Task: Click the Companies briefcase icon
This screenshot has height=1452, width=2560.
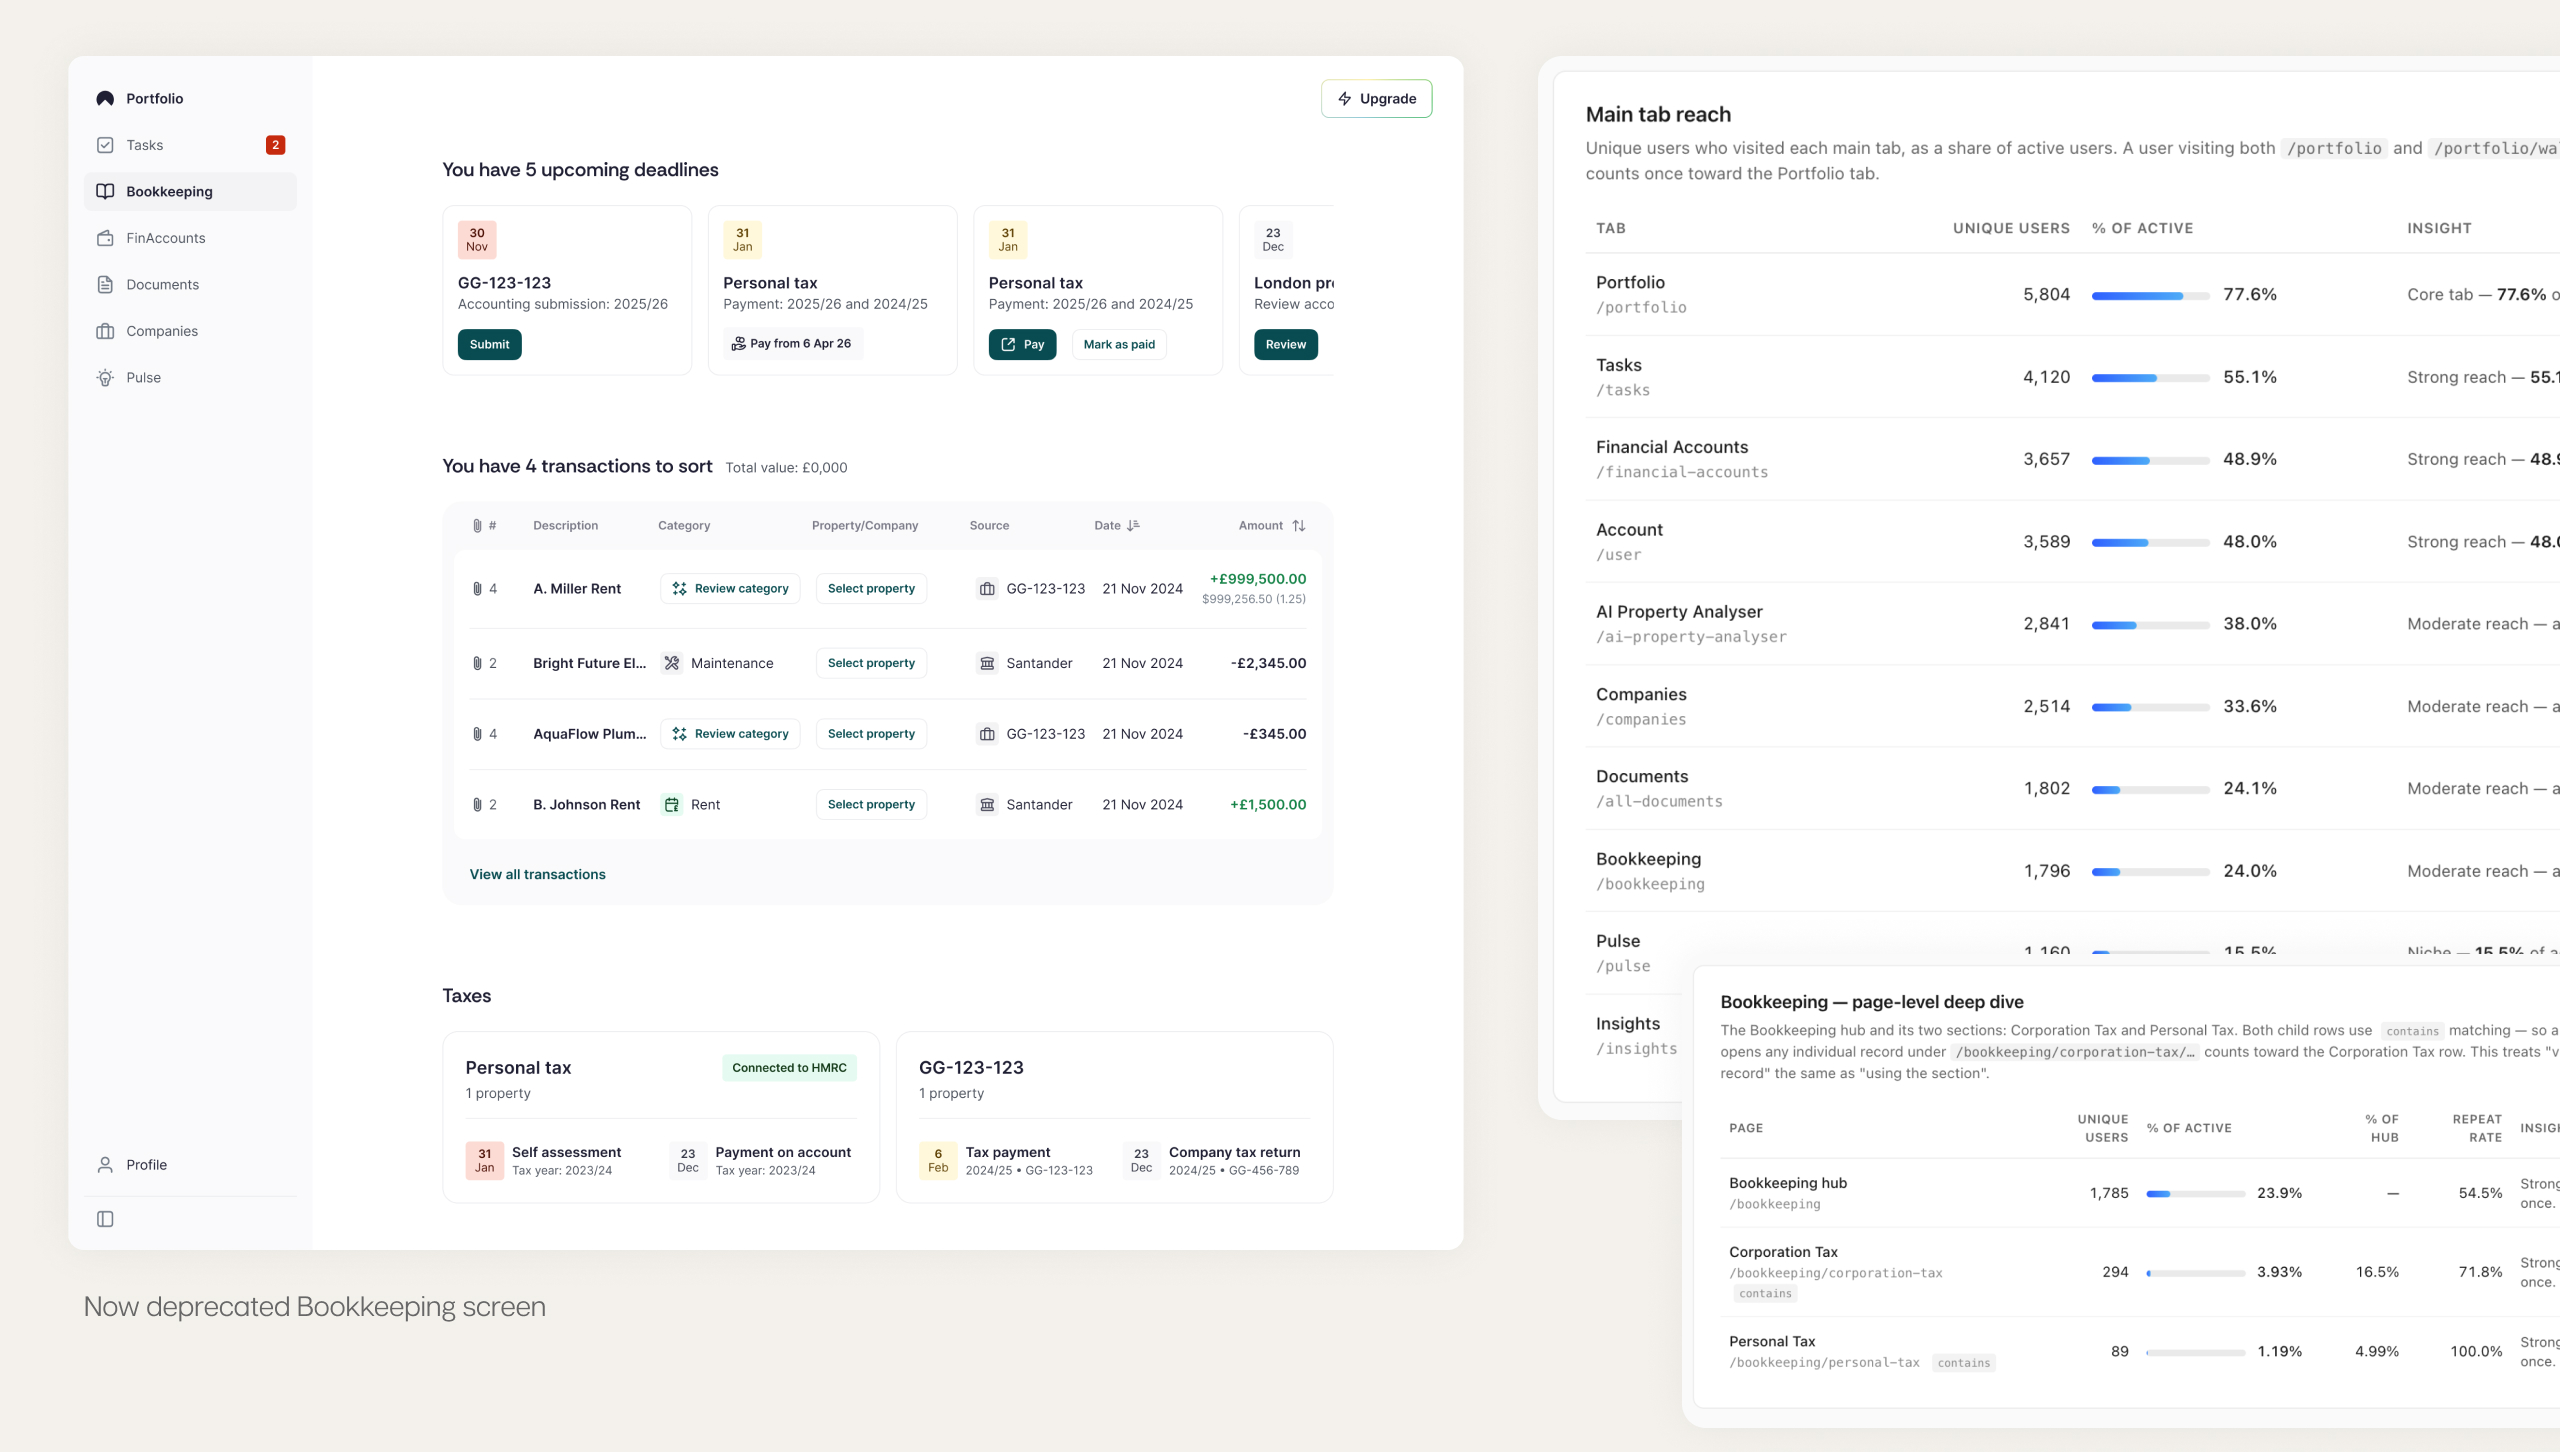Action: pos(105,331)
